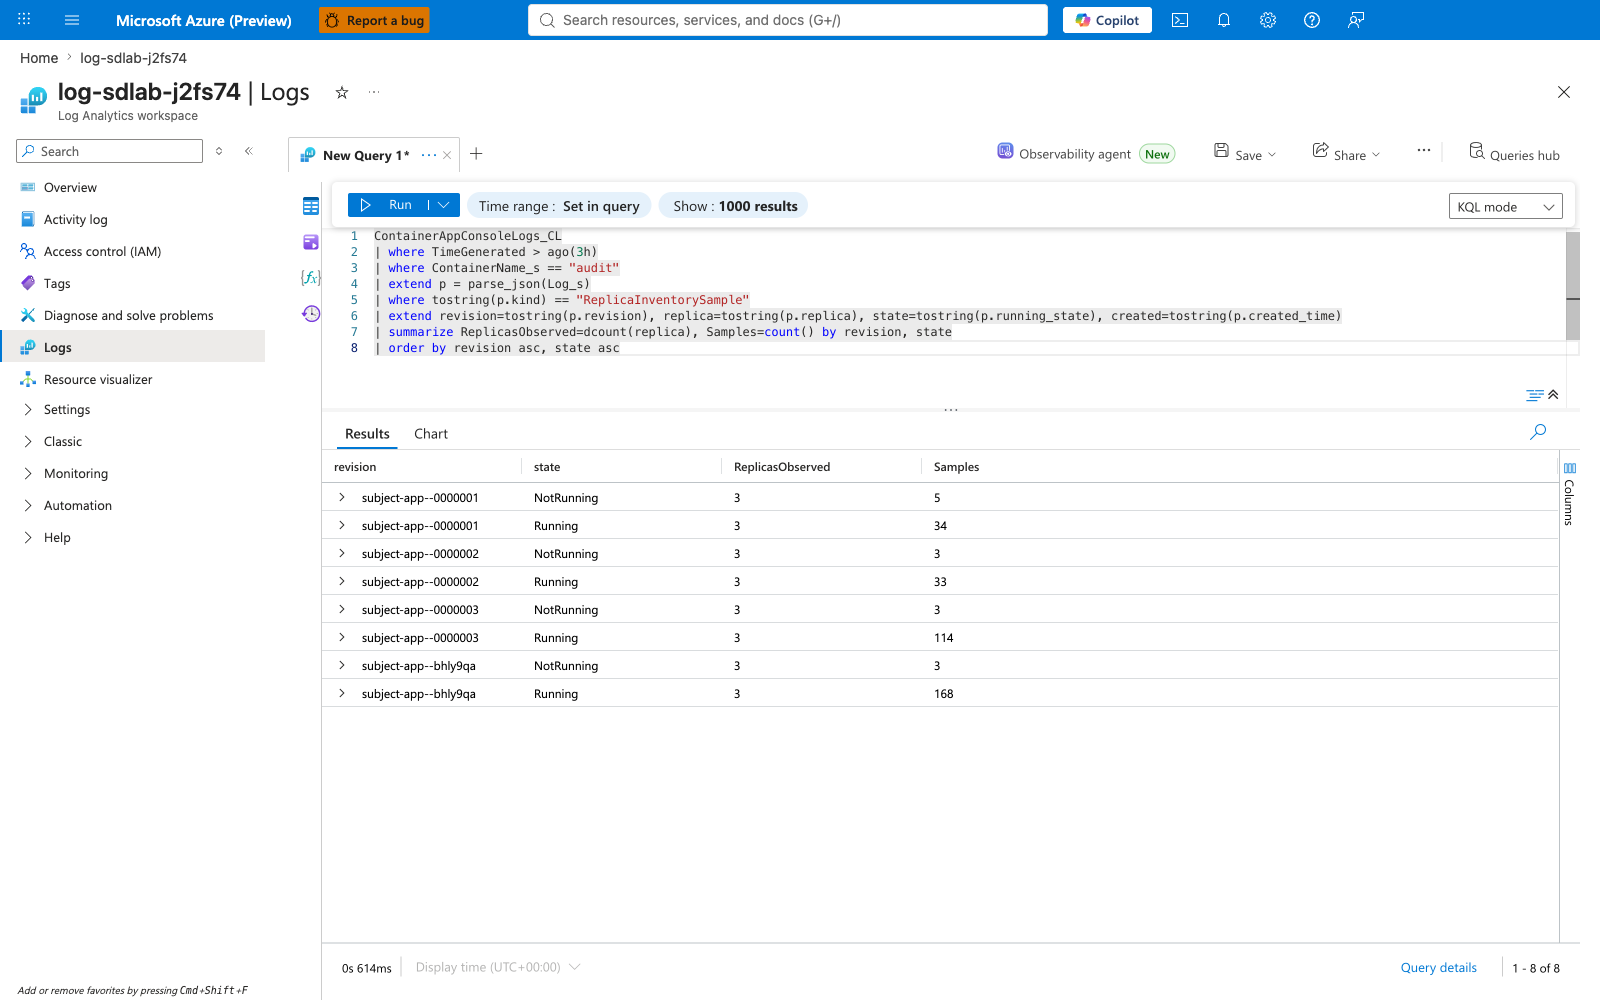Open the Queries hub
This screenshot has width=1600, height=1000.
click(1514, 154)
